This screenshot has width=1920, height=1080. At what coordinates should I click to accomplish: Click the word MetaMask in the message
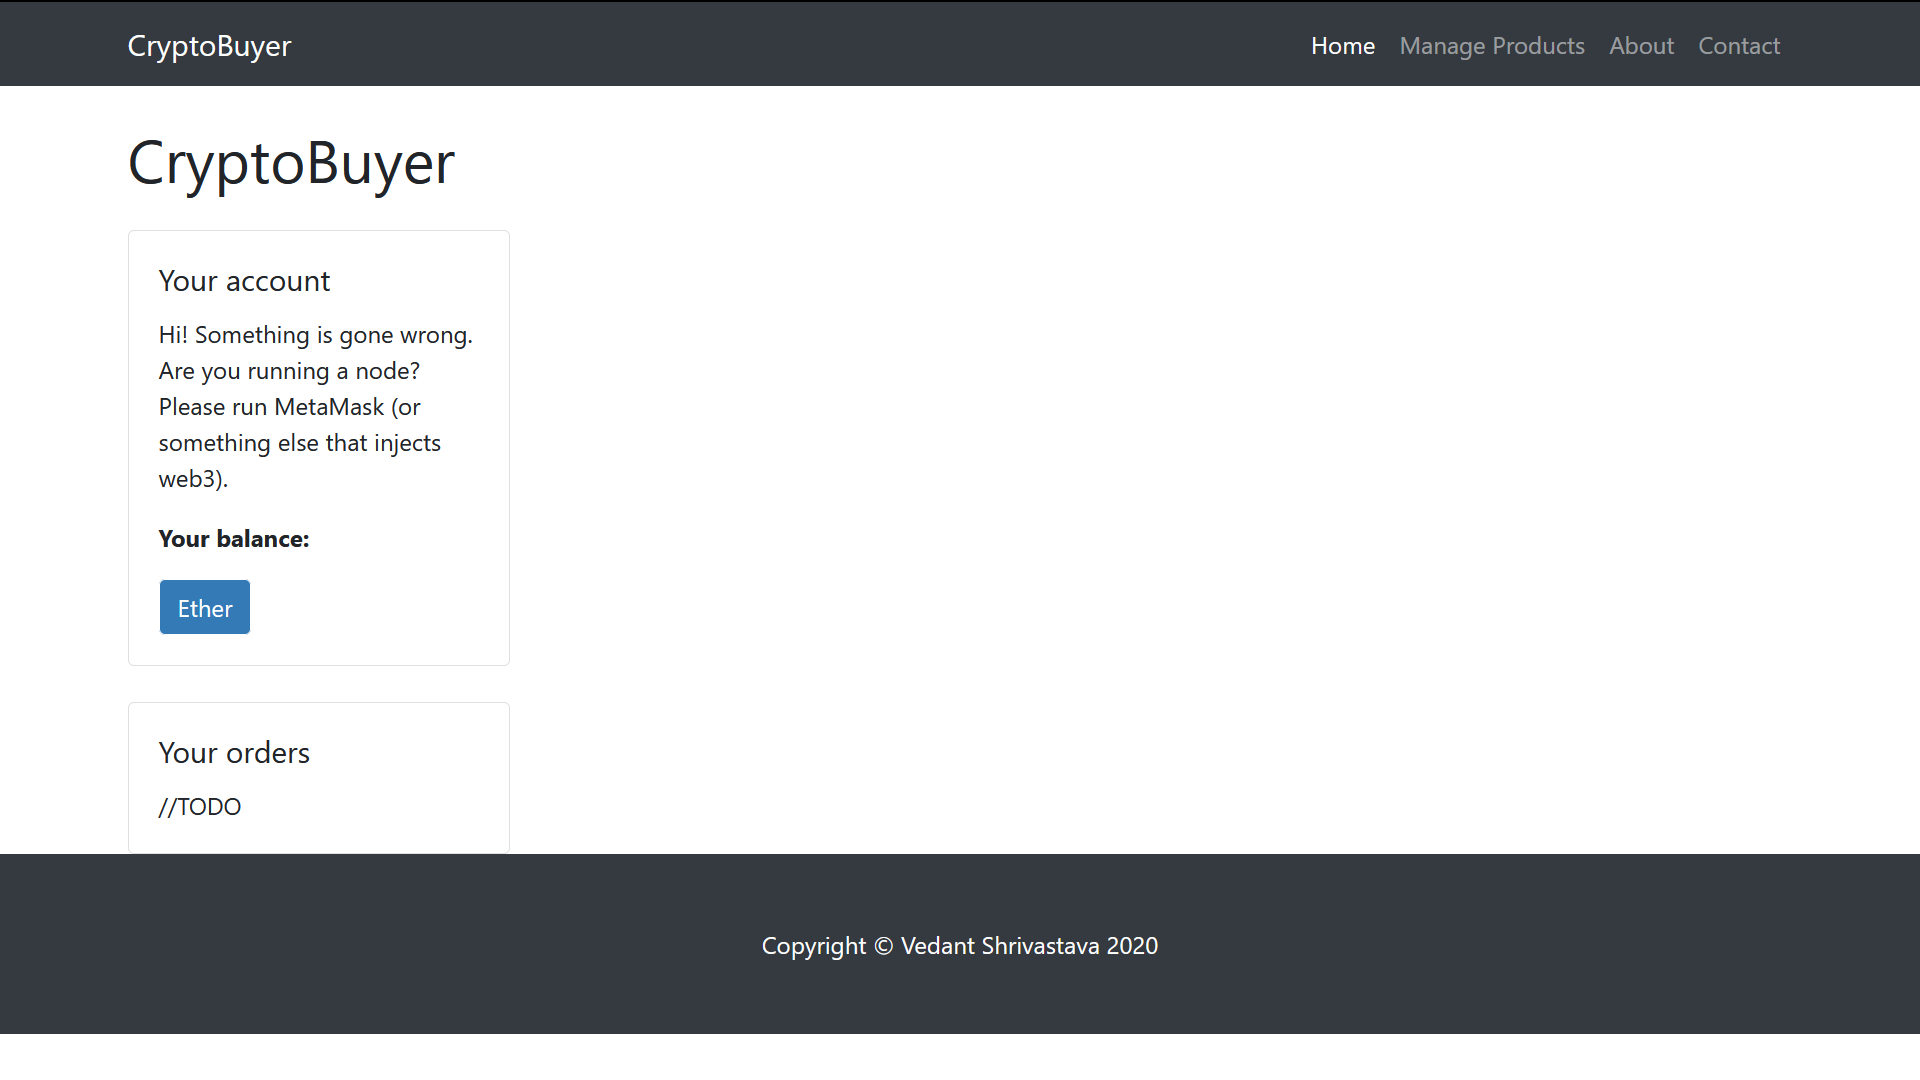[x=329, y=407]
